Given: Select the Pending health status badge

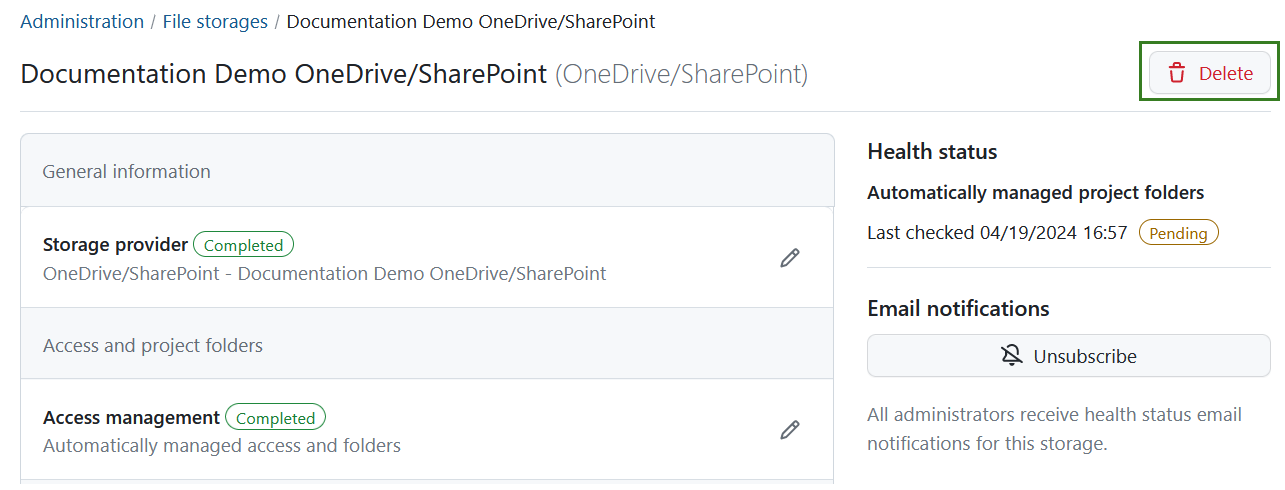Looking at the screenshot, I should [x=1178, y=233].
